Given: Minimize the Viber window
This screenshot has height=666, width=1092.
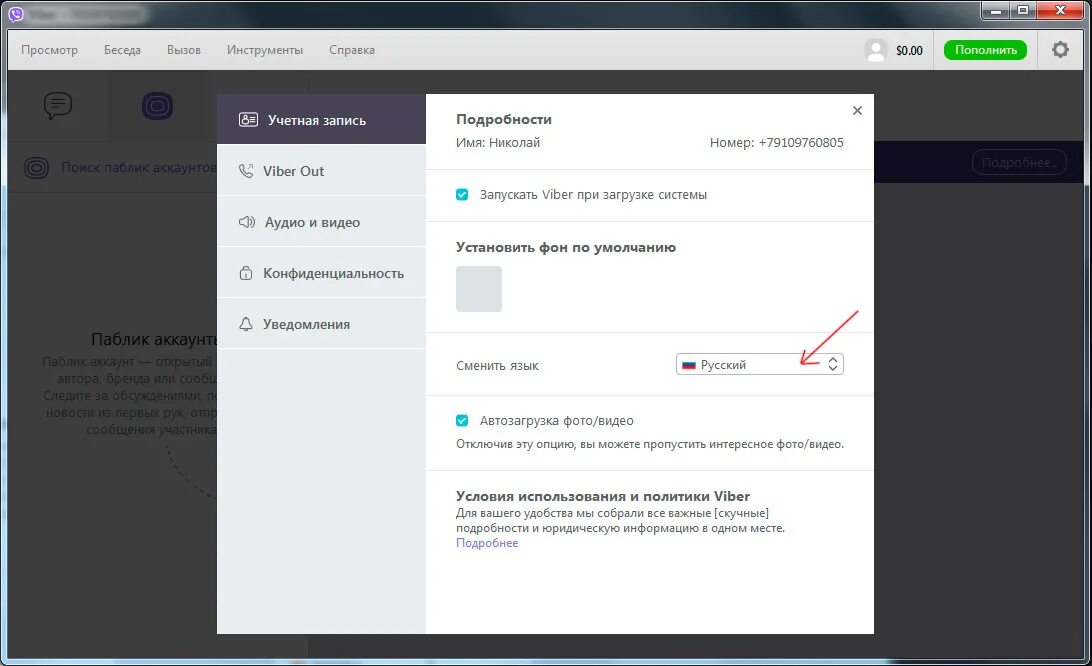Looking at the screenshot, I should pos(997,10).
